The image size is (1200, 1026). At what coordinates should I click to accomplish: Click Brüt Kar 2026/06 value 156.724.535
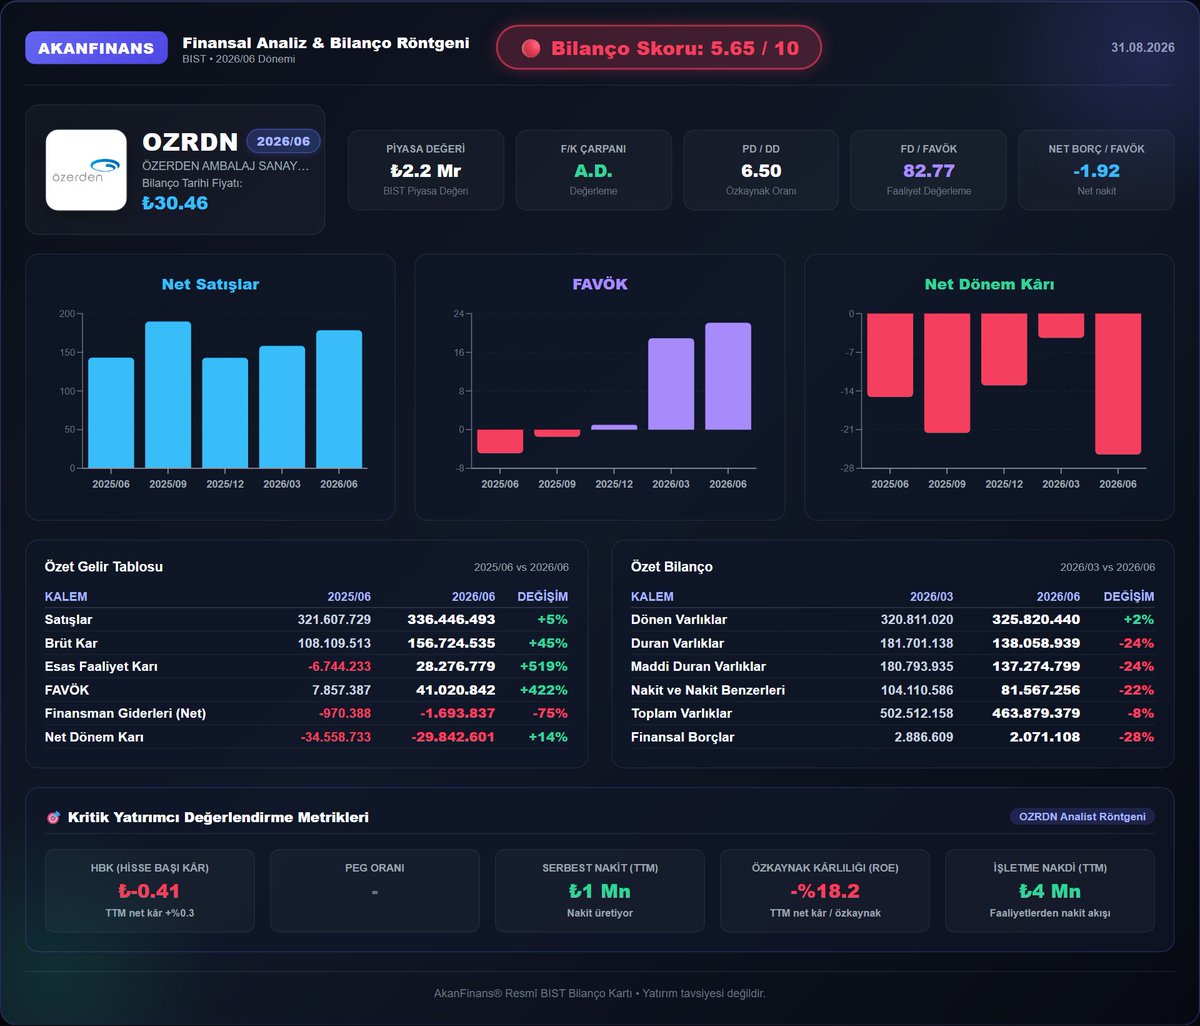tap(451, 643)
